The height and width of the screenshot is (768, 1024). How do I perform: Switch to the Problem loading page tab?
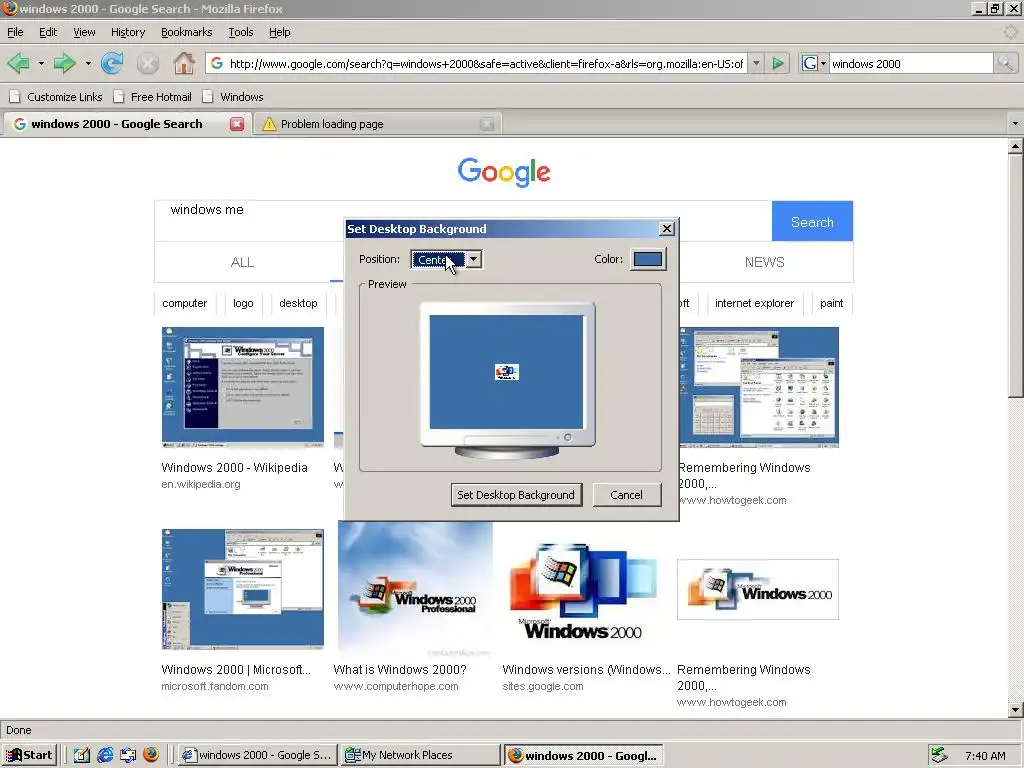[x=377, y=124]
